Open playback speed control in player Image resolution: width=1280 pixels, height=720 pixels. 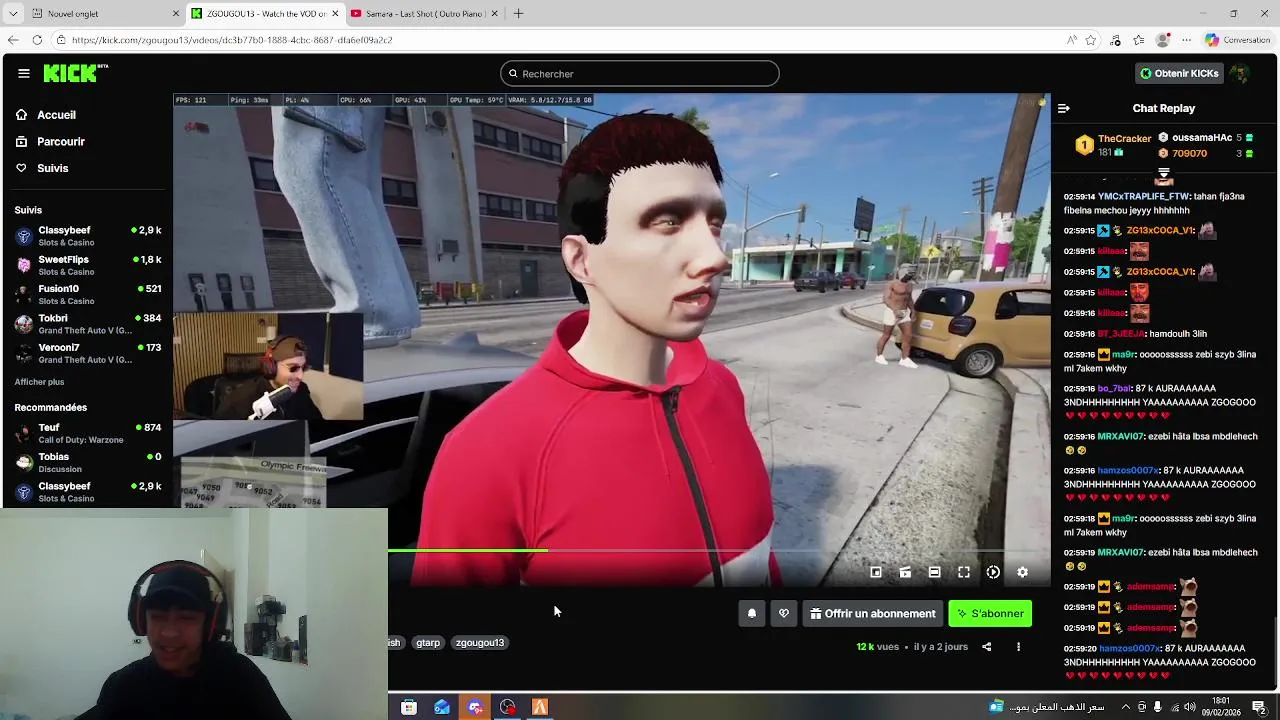pyautogui.click(x=993, y=572)
